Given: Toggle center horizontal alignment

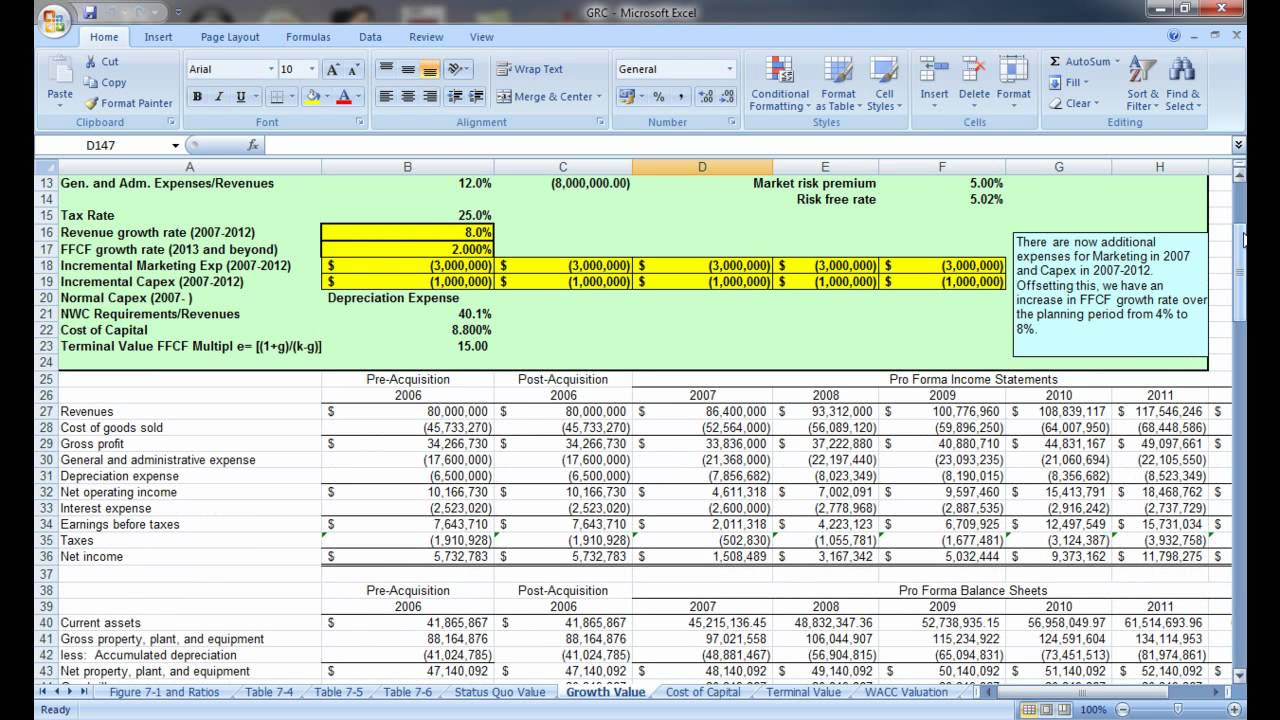Looking at the screenshot, I should [408, 97].
